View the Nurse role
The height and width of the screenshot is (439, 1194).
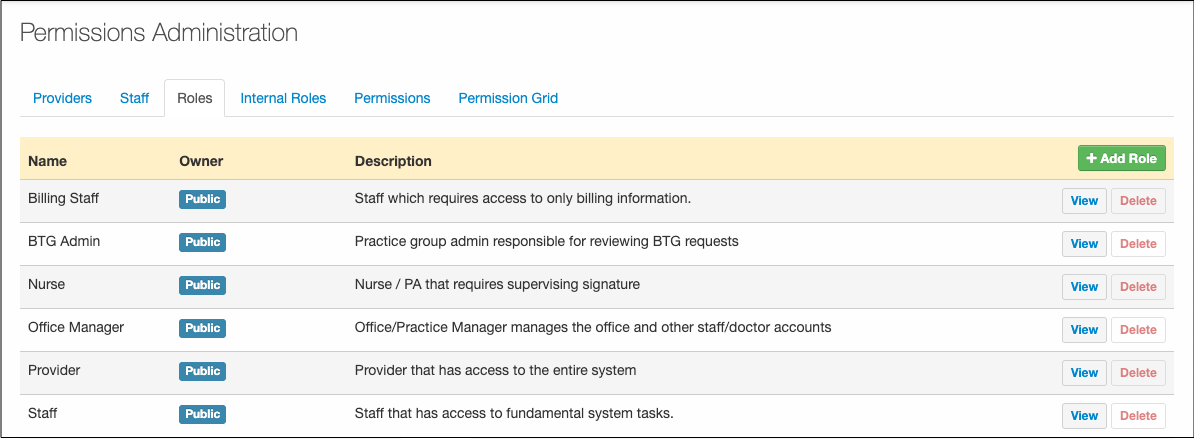point(1084,287)
